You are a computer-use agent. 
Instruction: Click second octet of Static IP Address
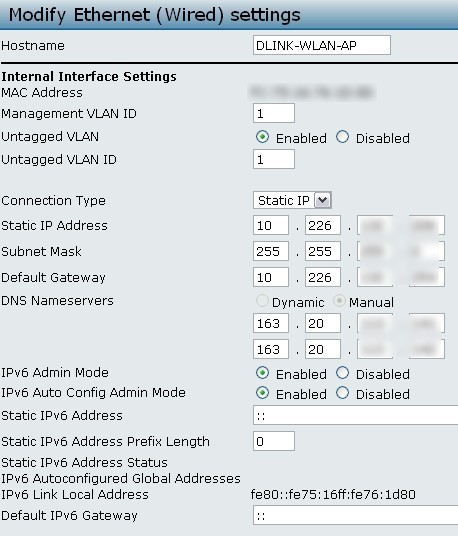coord(323,225)
